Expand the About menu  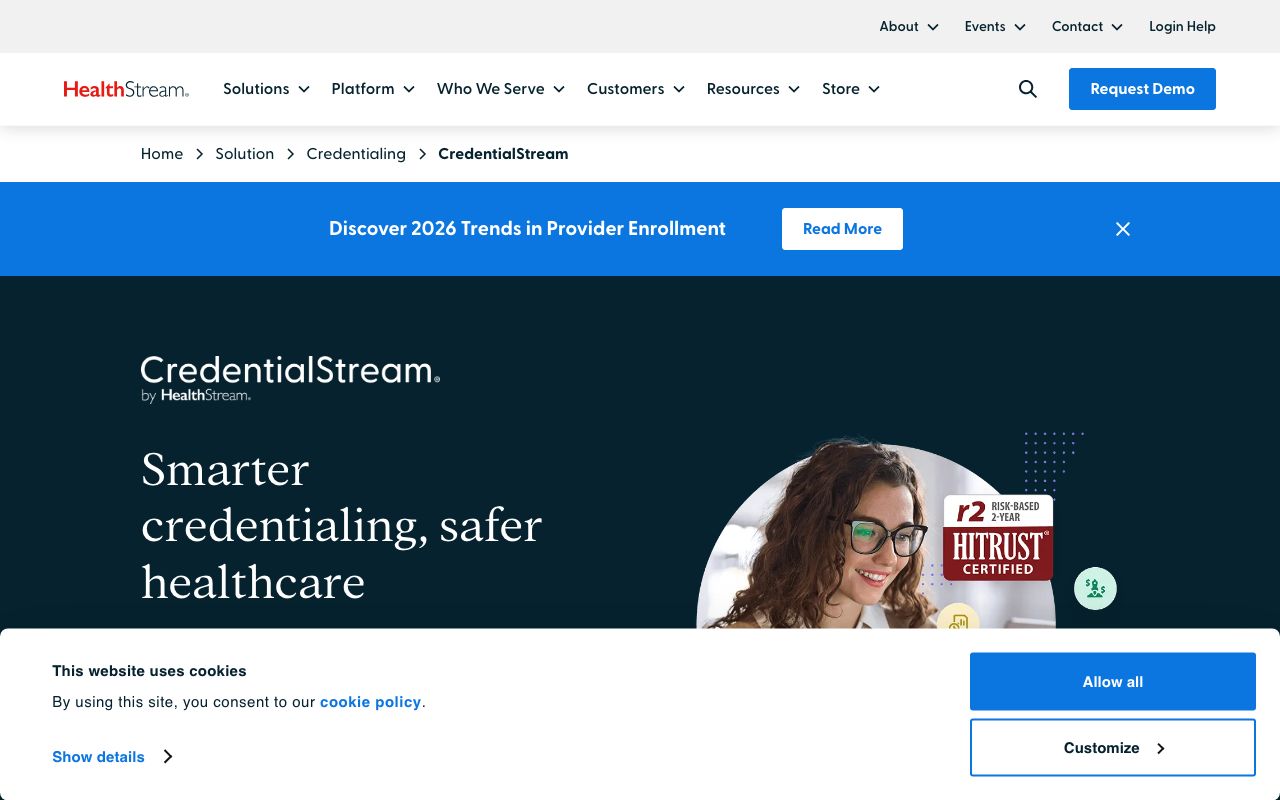pos(909,27)
